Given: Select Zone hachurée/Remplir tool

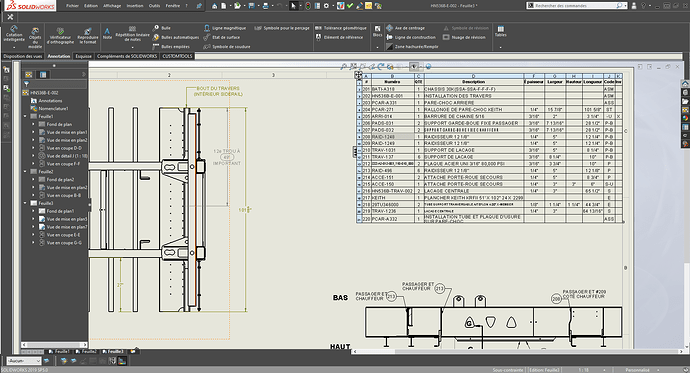Looking at the screenshot, I should [412, 47].
